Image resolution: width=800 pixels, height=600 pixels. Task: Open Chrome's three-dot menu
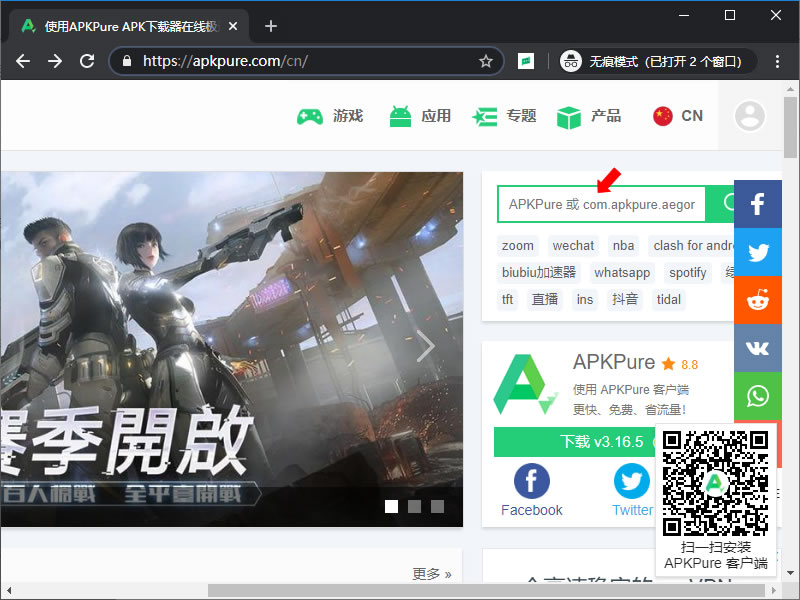coord(777,61)
